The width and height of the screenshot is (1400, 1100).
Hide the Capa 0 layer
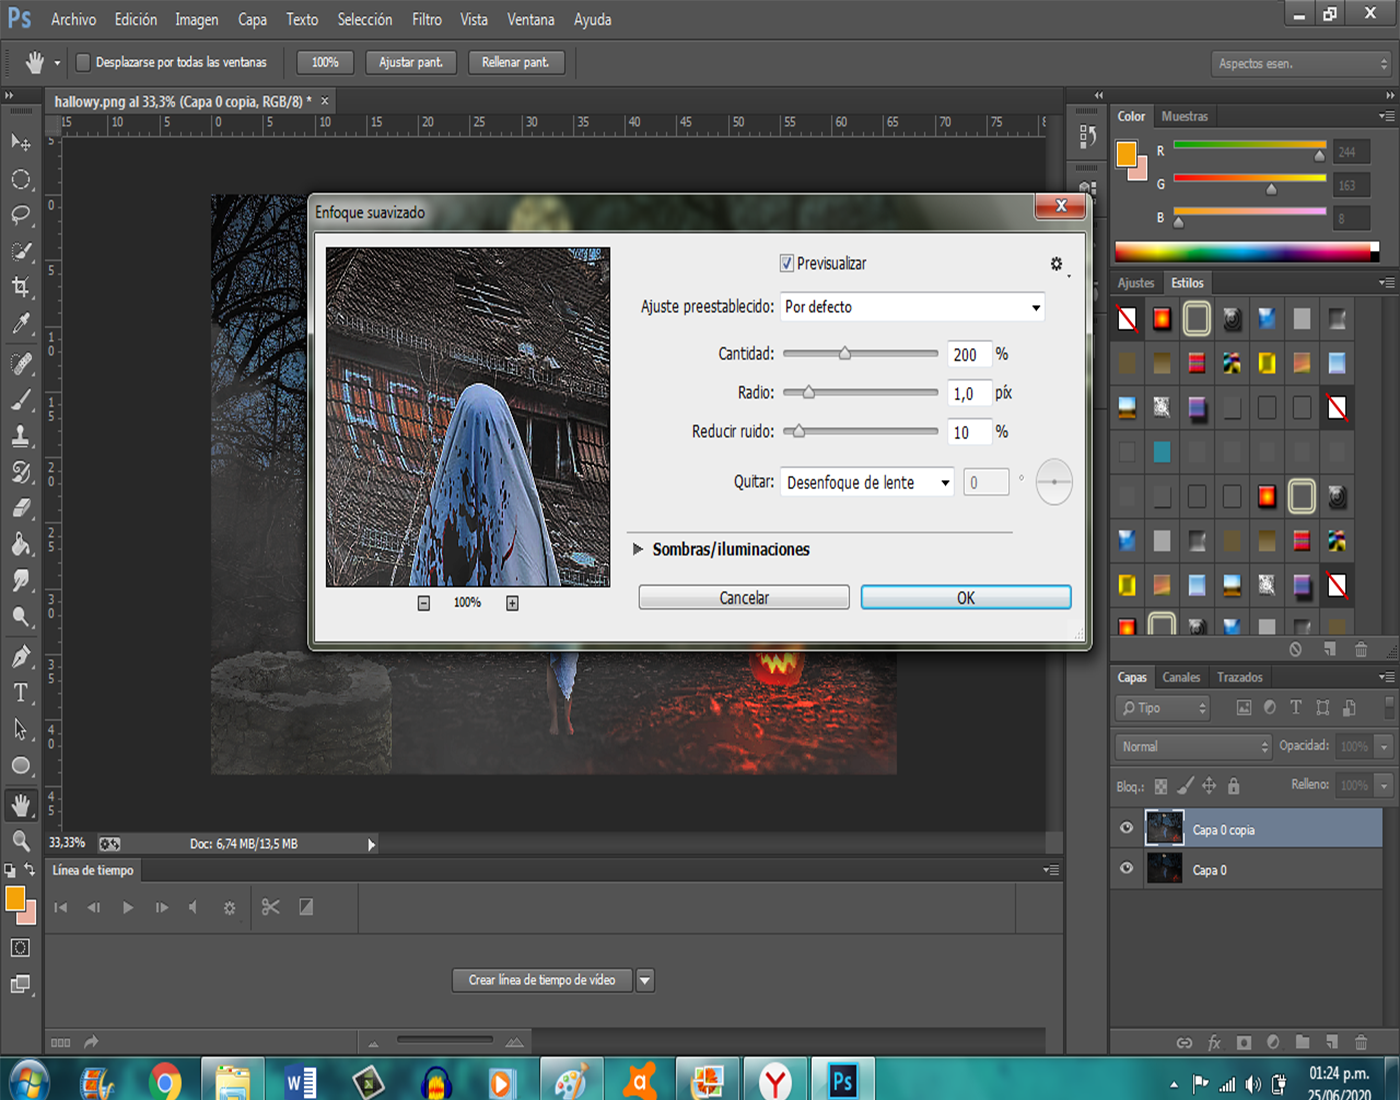tap(1127, 868)
